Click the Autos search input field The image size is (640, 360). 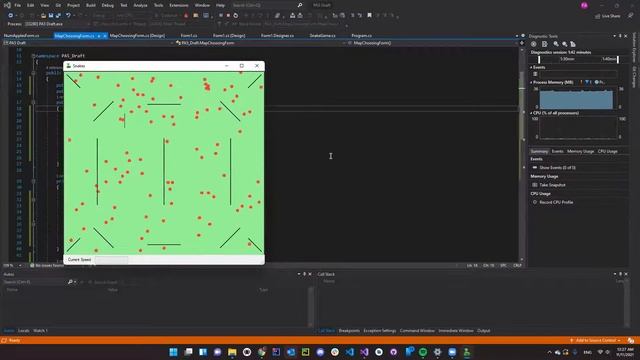click(35, 282)
